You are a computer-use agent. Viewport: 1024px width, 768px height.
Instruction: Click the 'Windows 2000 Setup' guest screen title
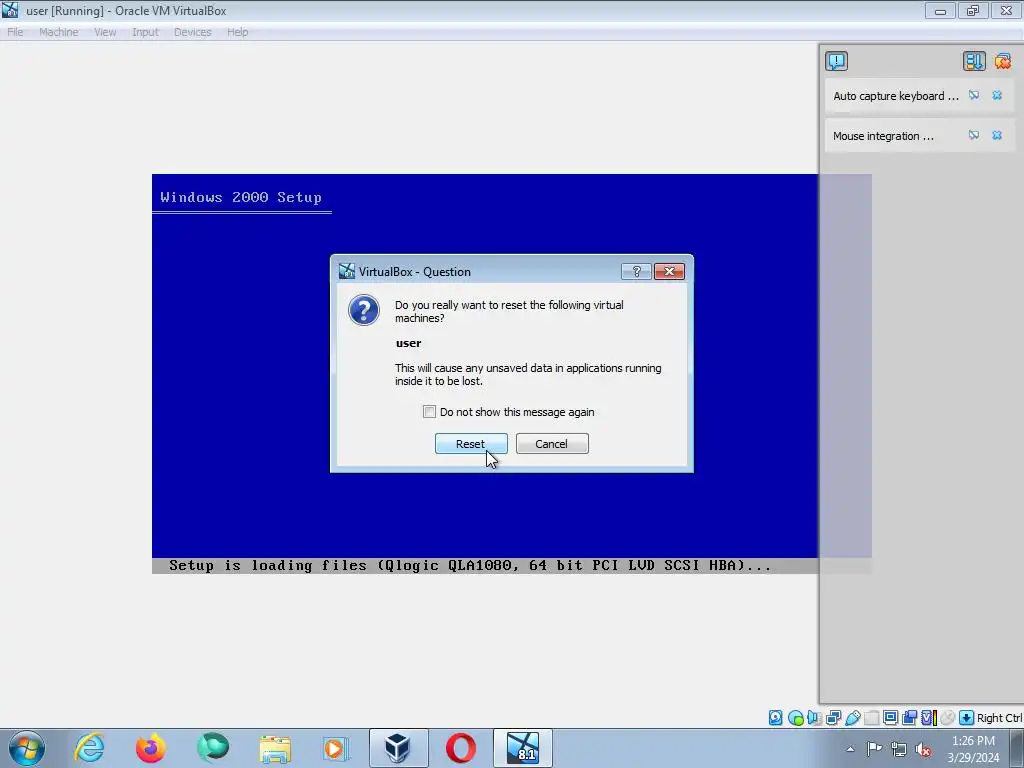[241, 197]
